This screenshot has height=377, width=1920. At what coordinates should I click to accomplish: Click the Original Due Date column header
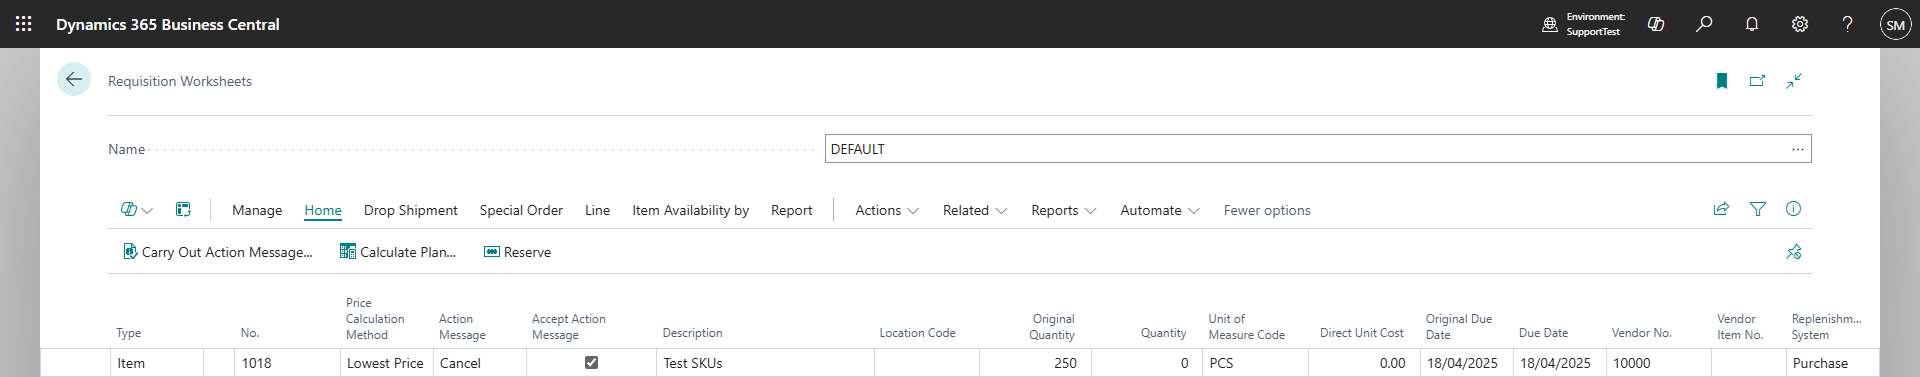tap(1459, 327)
